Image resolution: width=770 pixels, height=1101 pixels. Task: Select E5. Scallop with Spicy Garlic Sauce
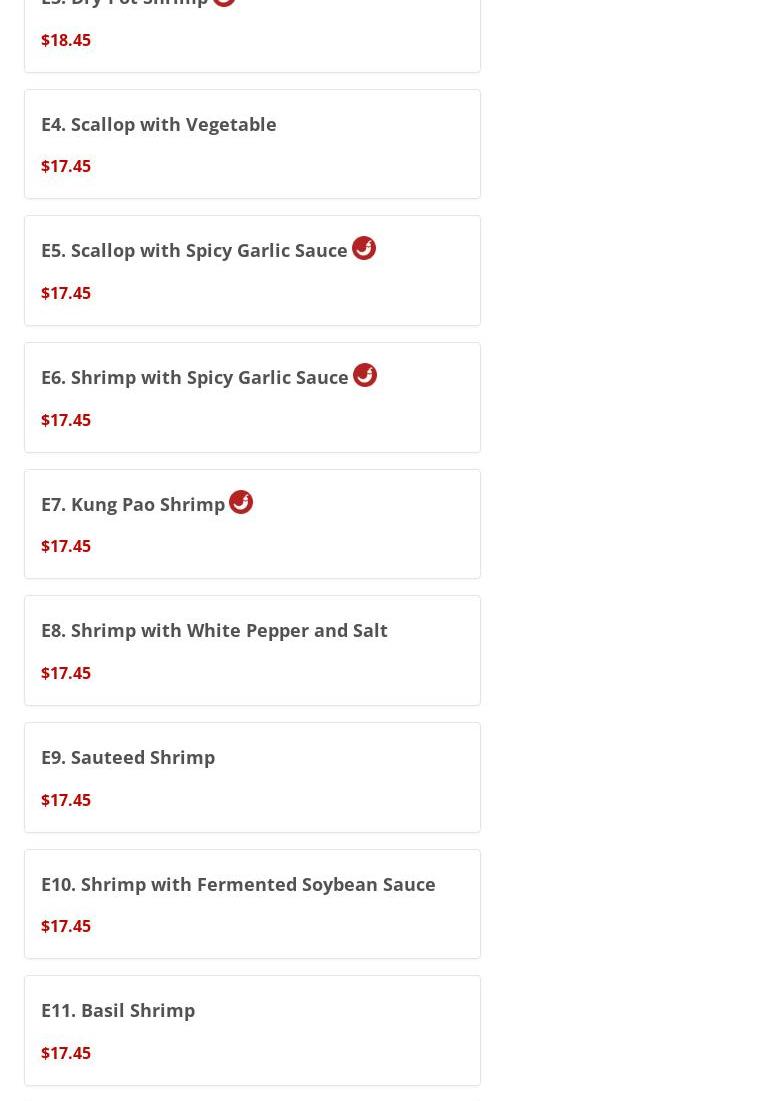tap(194, 251)
